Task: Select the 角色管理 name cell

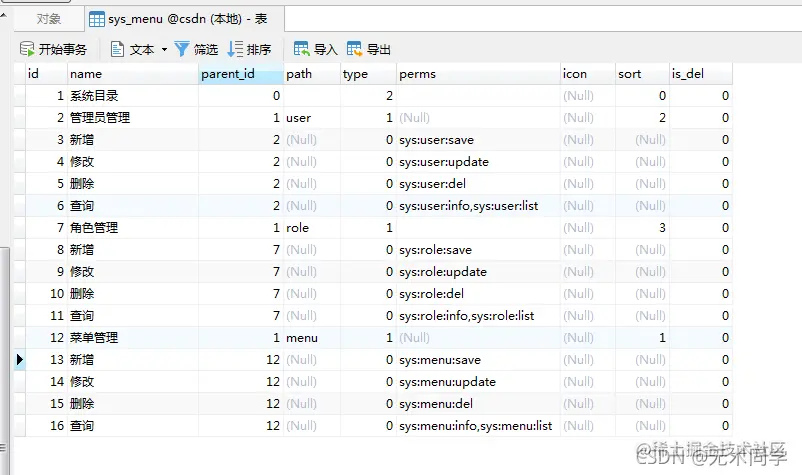Action: (x=133, y=228)
